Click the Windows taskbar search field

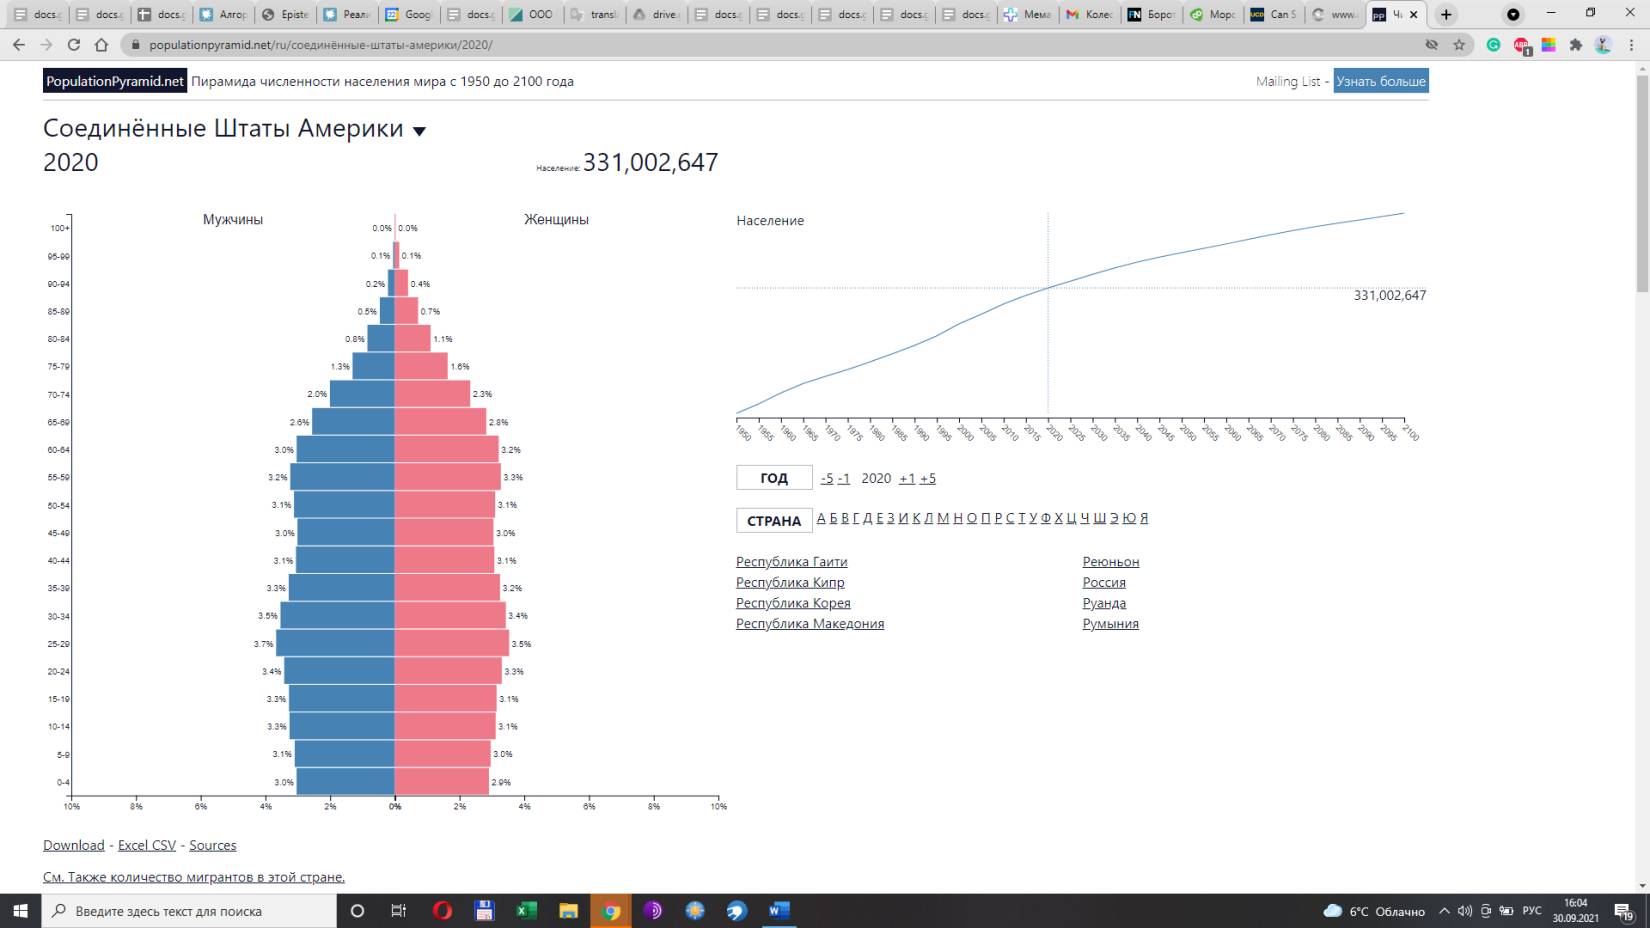click(190, 911)
